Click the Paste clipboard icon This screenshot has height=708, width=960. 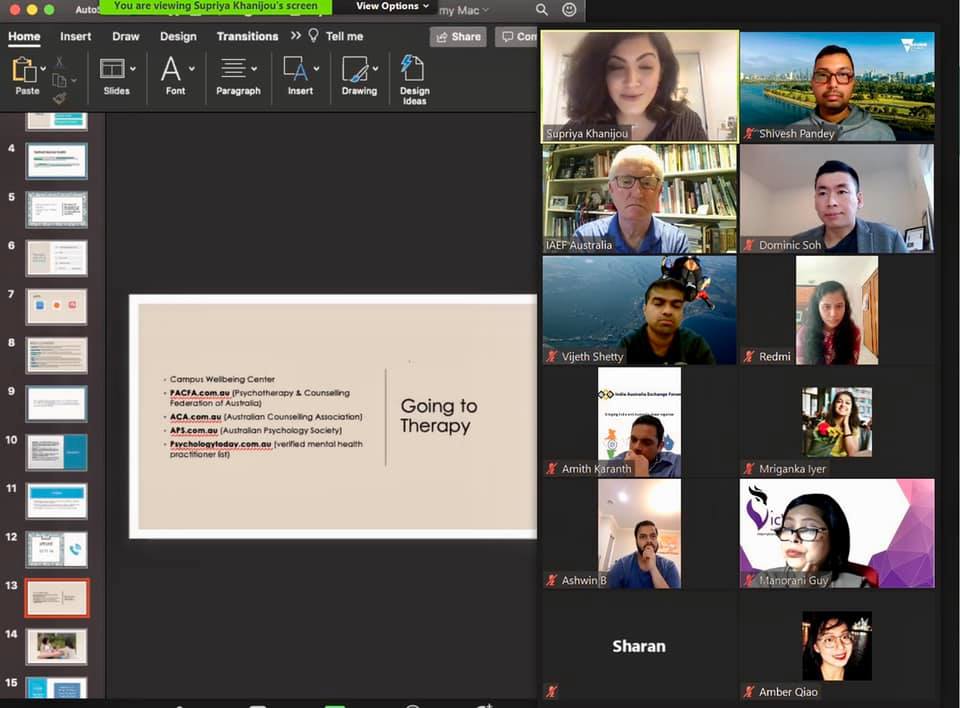point(22,70)
